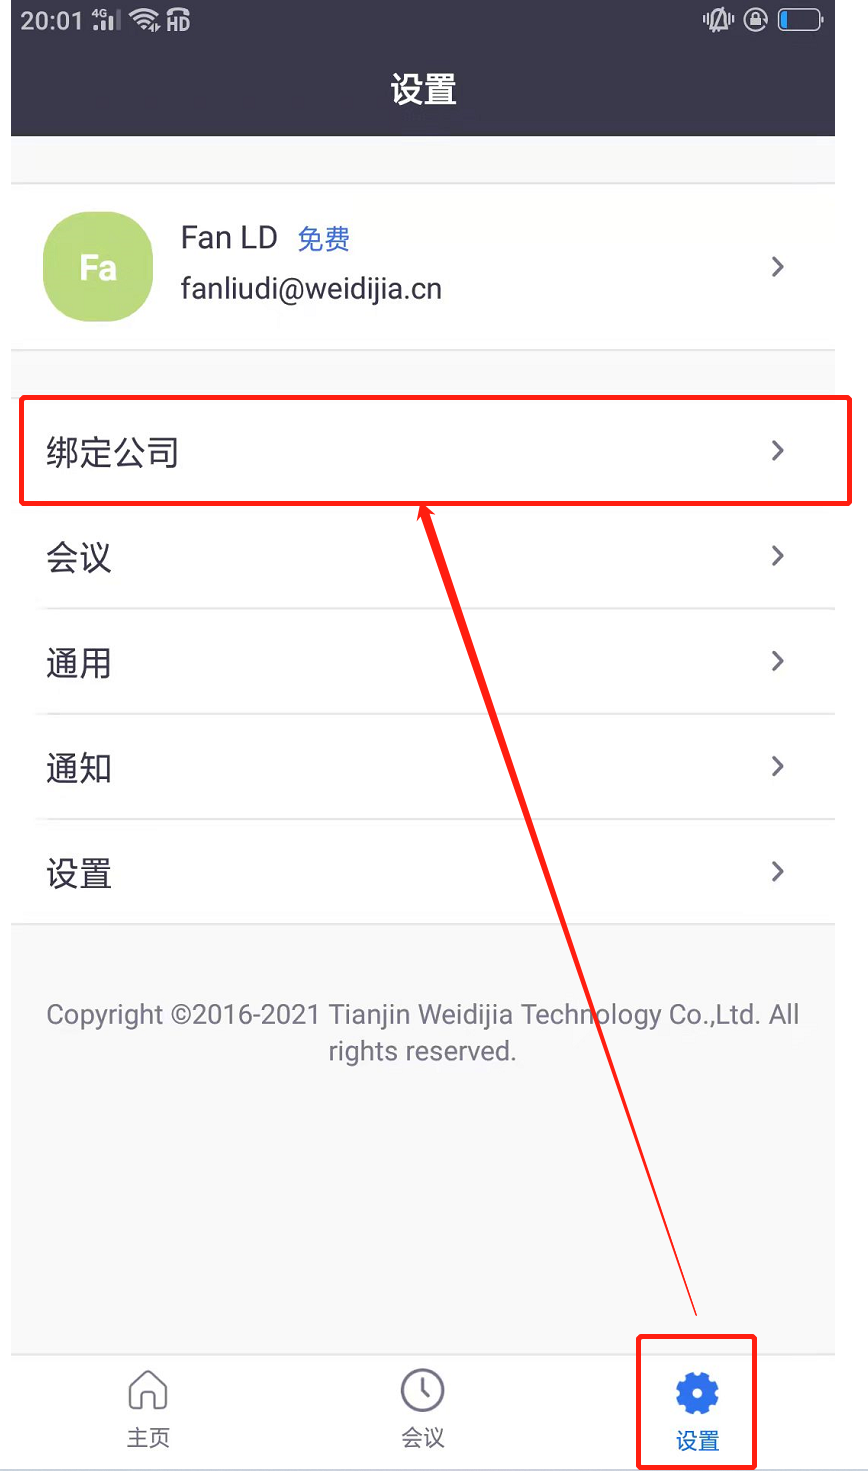Viewport: 868px width, 1471px height.
Task: Tap the vibrate mode status icon
Action: point(718,19)
